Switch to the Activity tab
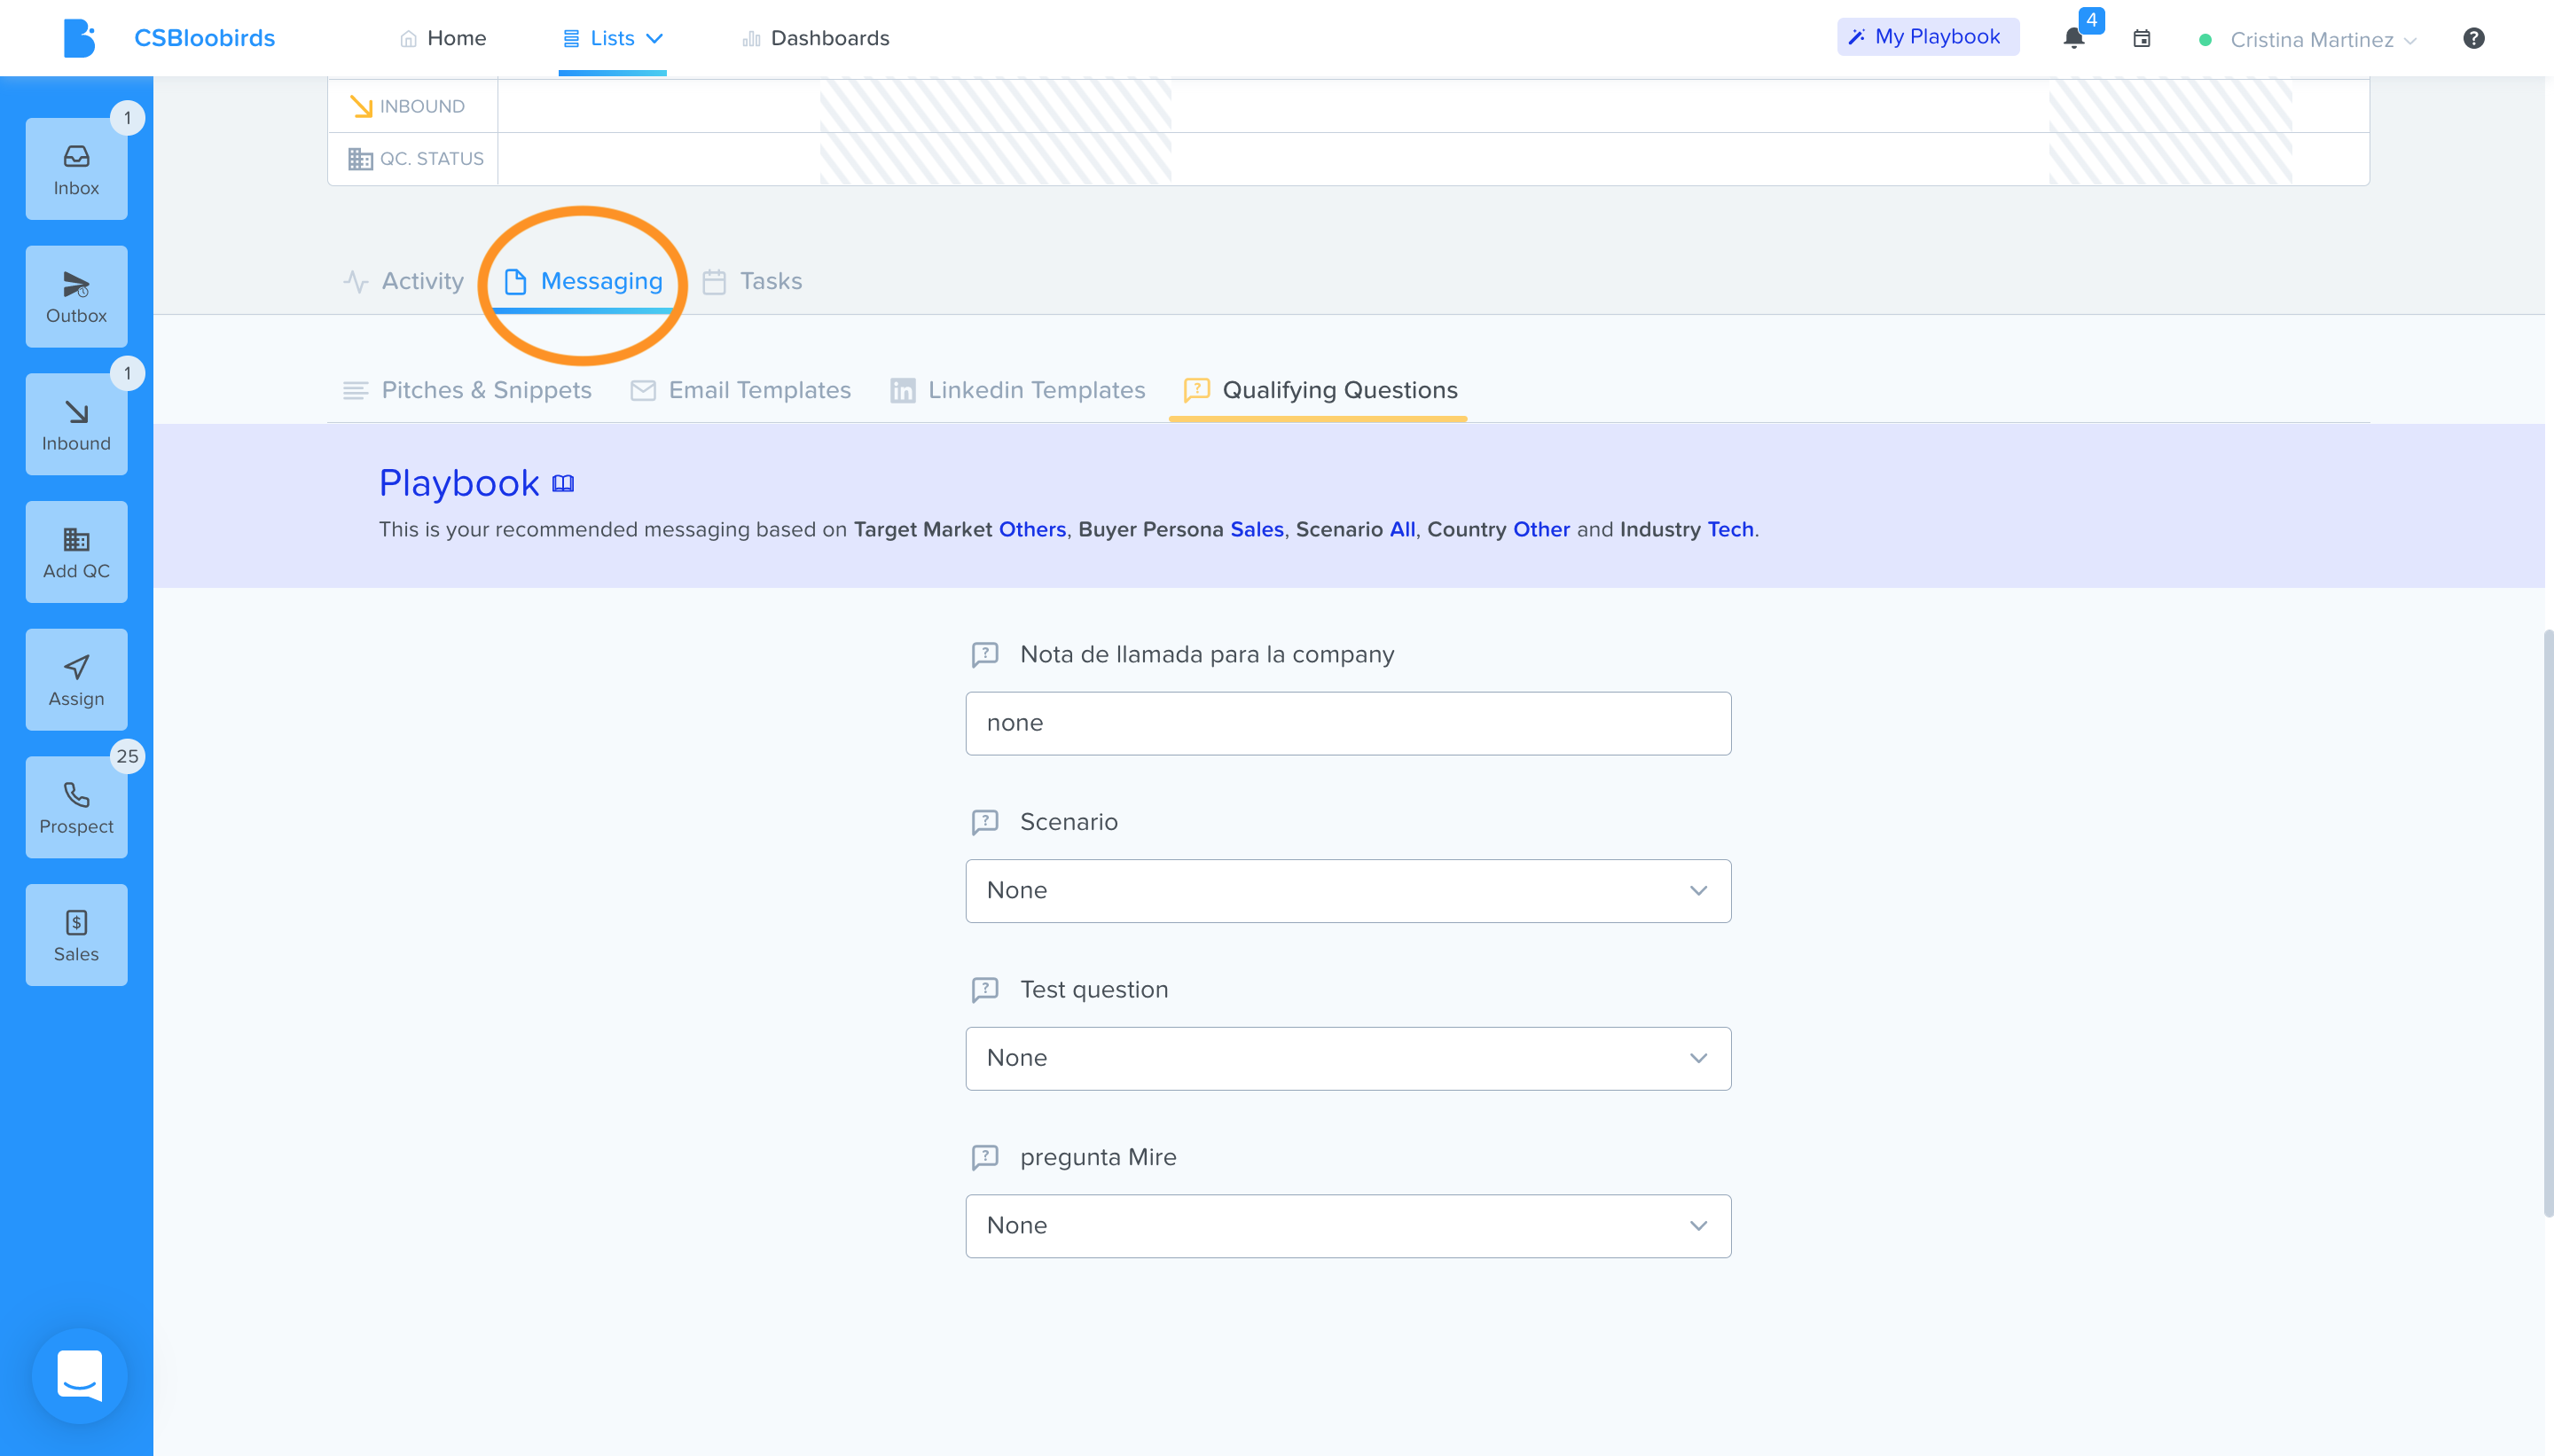The image size is (2554, 1456). (403, 281)
